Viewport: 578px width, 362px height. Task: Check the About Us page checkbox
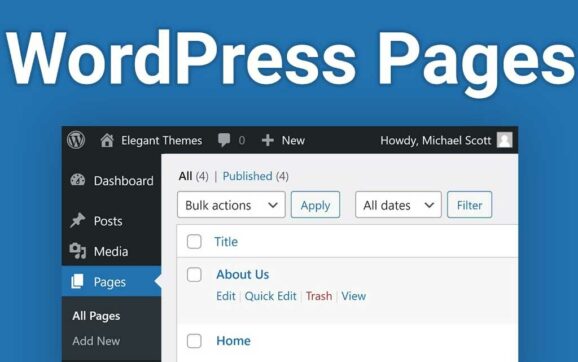point(194,275)
